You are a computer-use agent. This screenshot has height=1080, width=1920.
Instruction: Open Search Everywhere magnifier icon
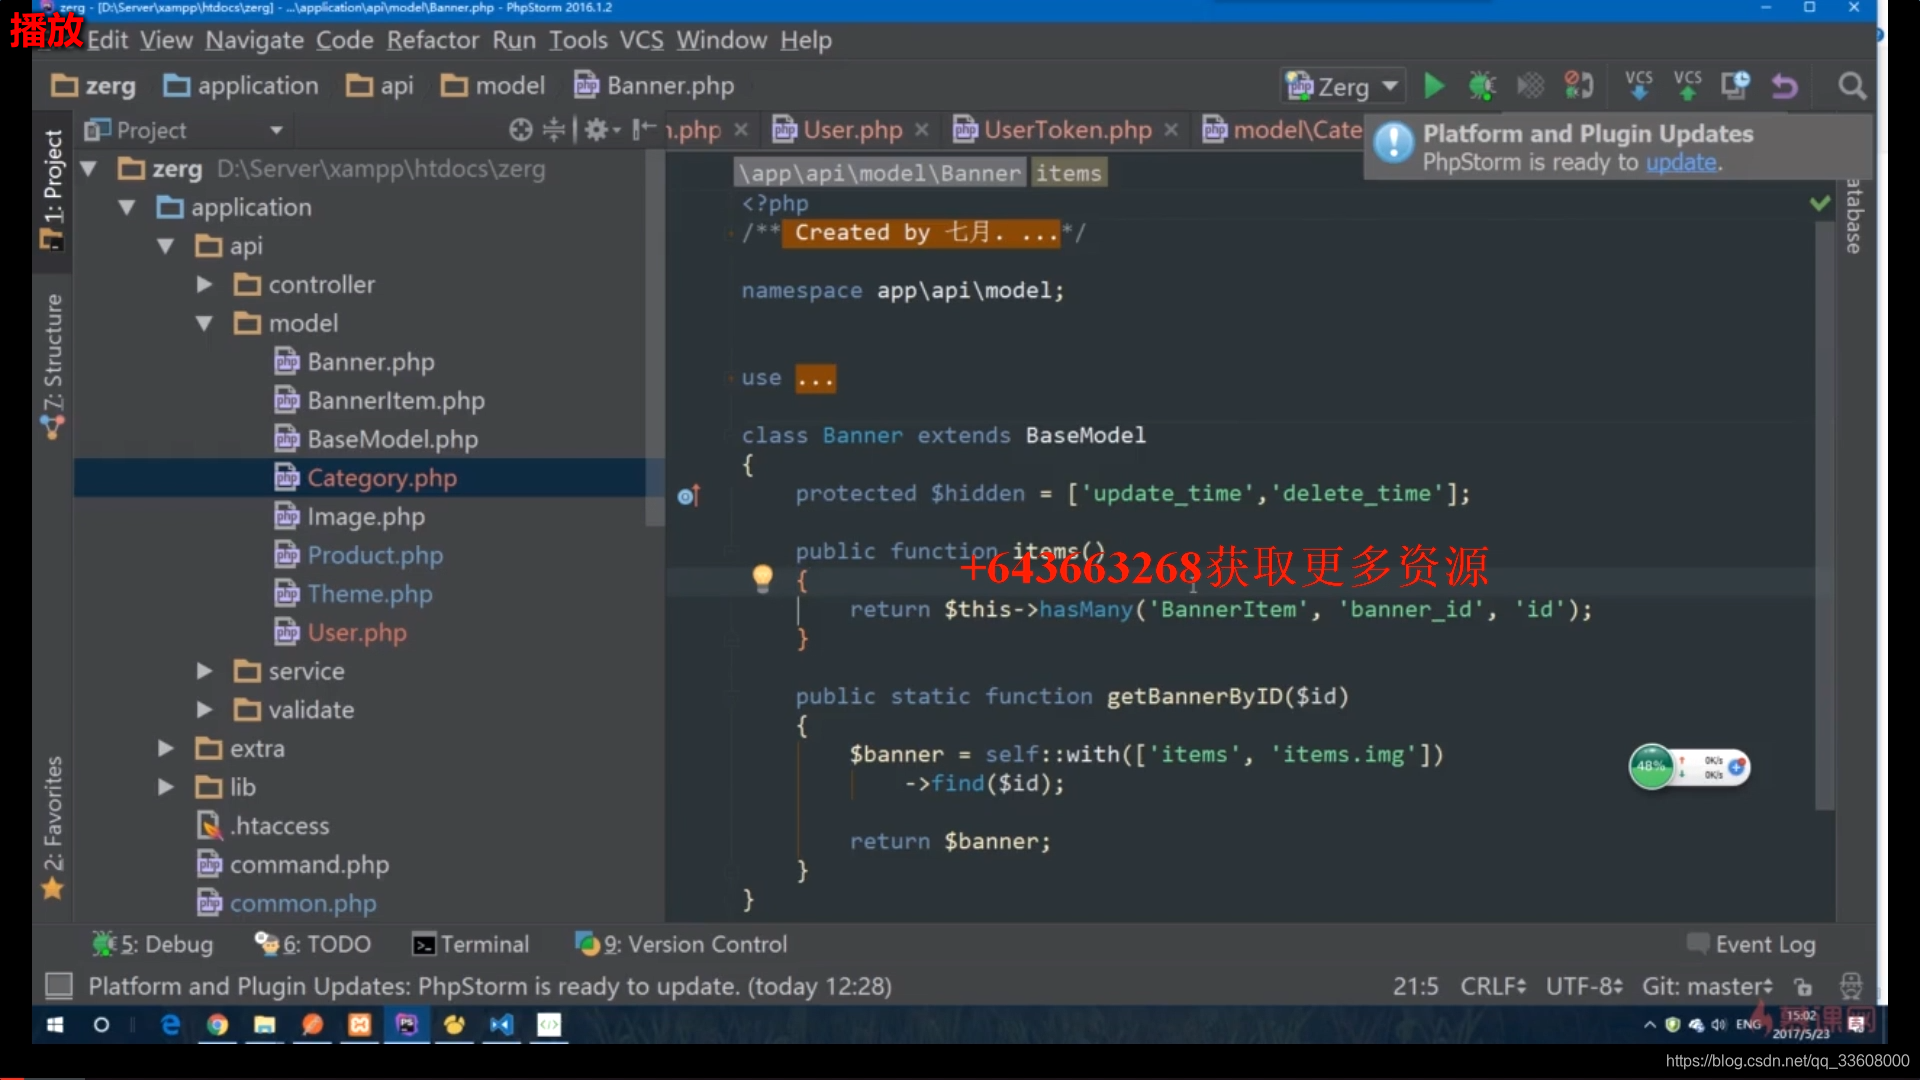coord(1852,86)
